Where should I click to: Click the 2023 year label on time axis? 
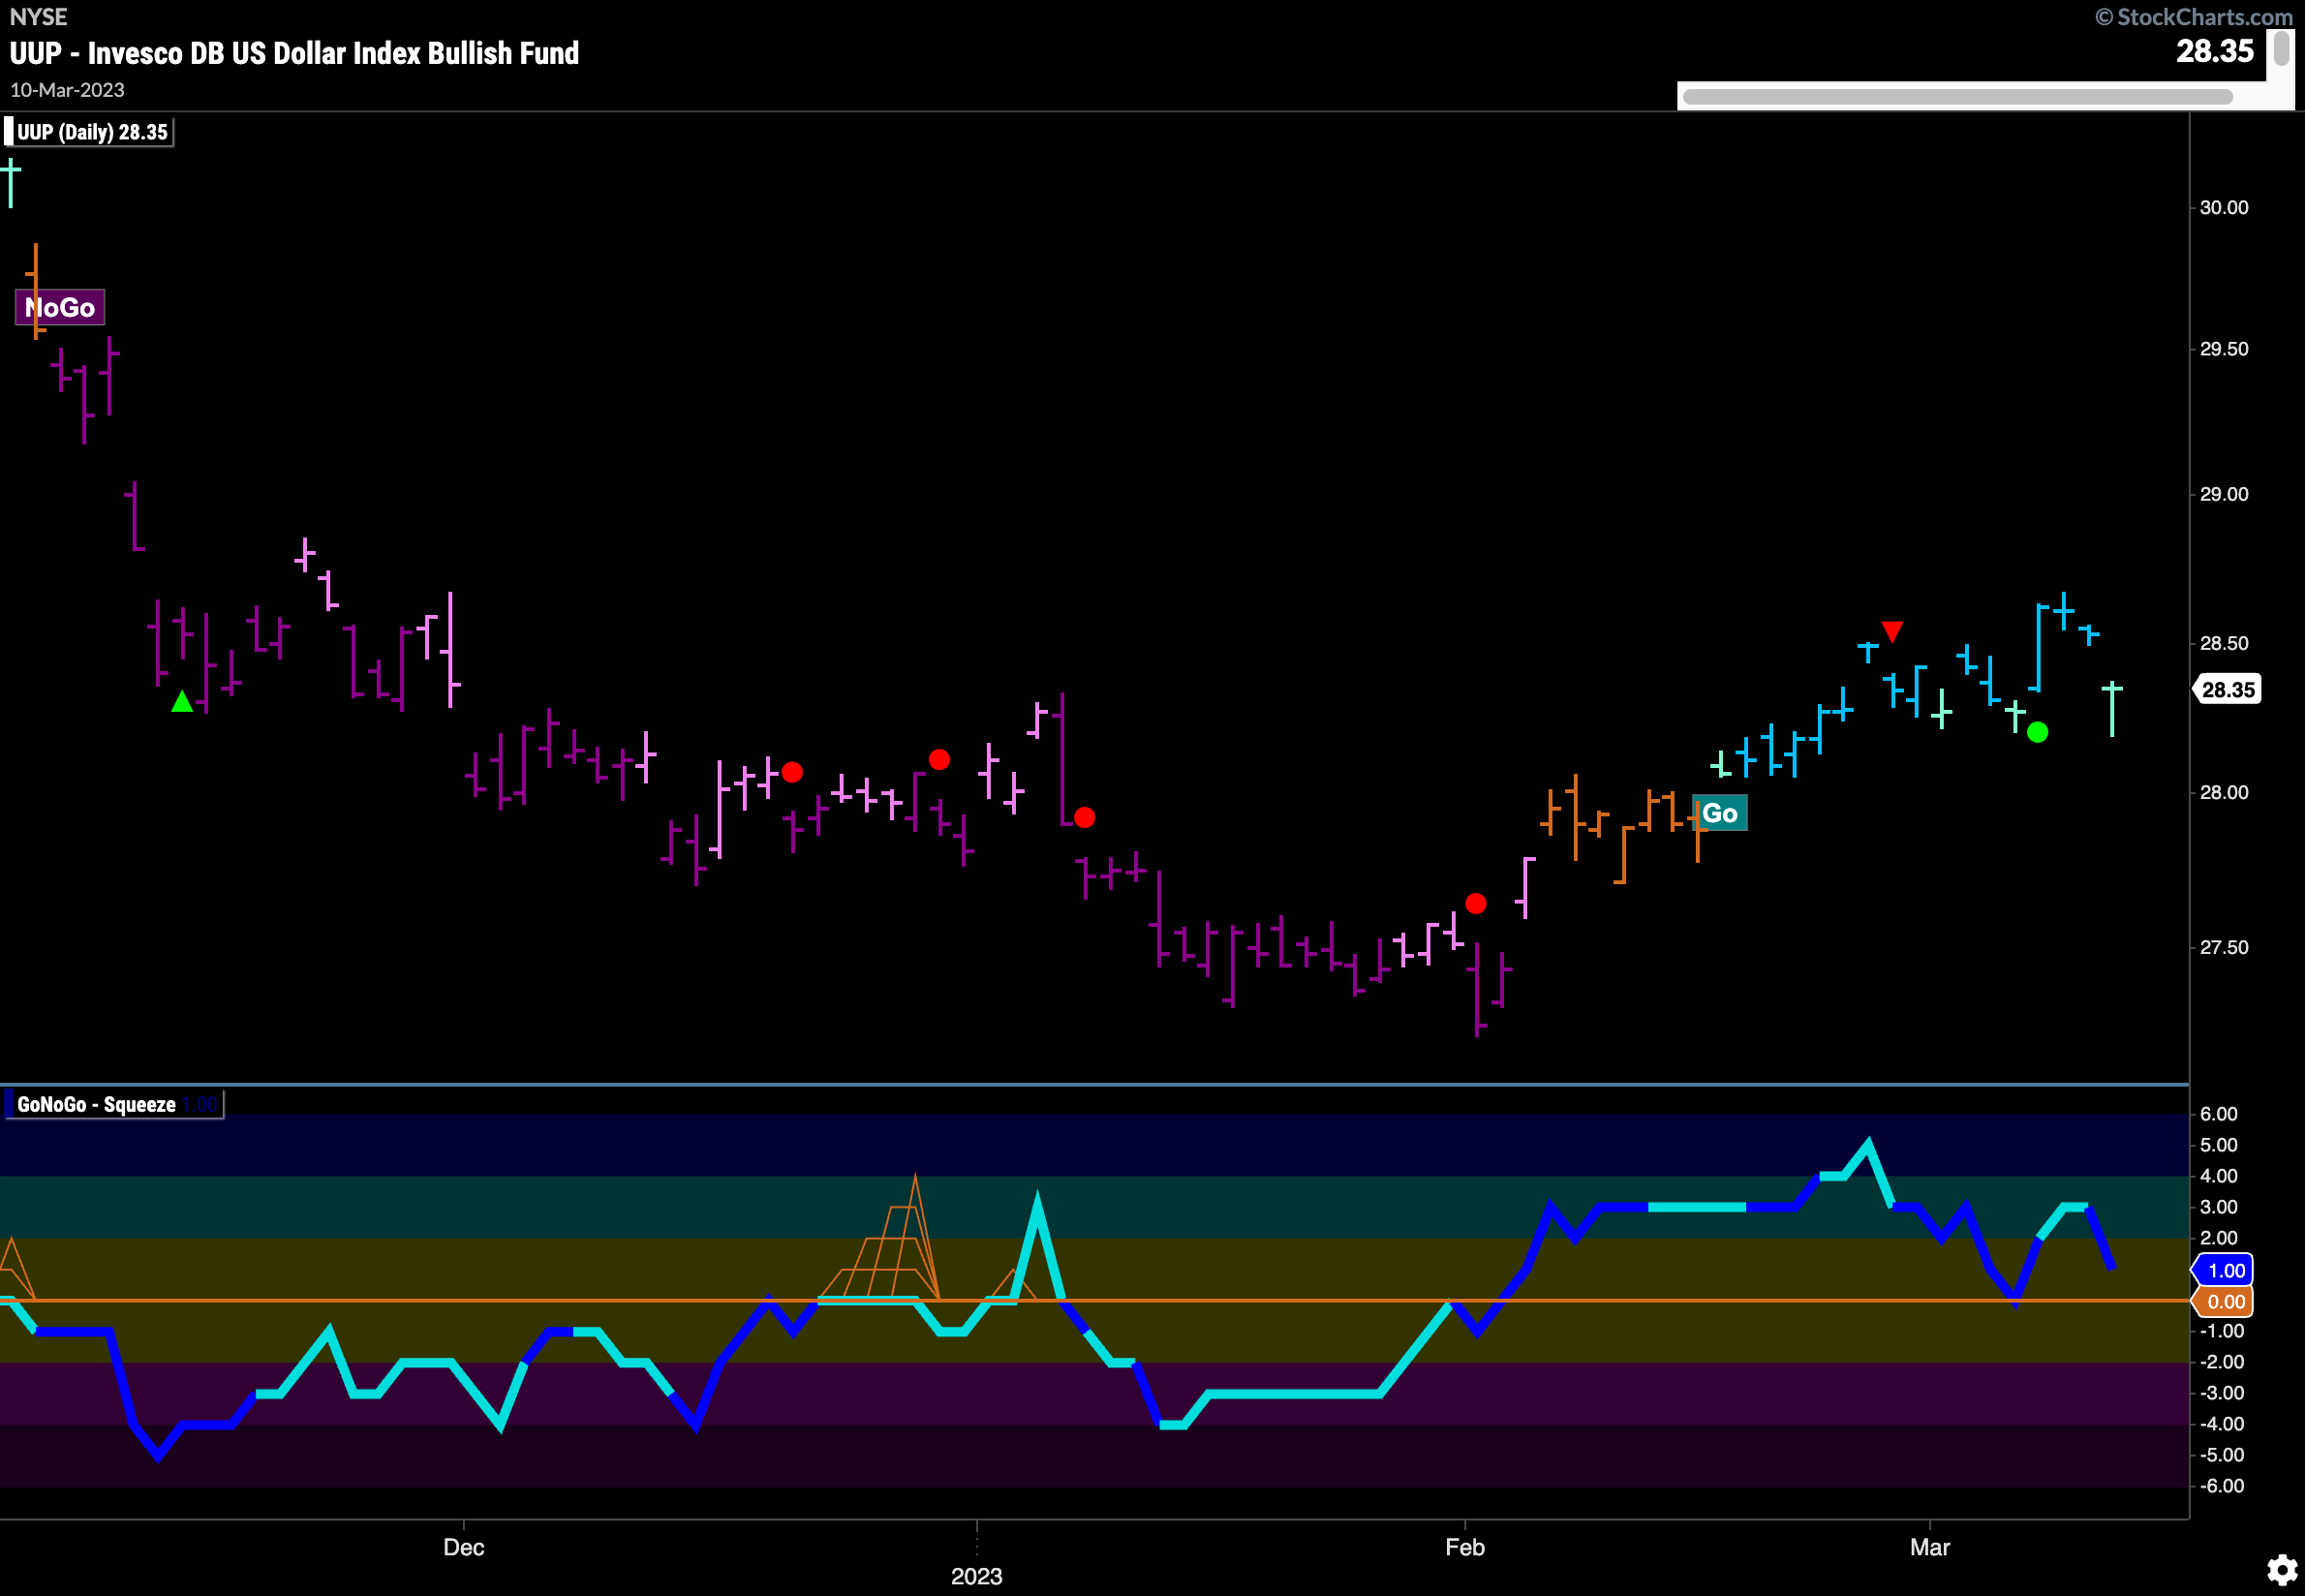tap(977, 1576)
